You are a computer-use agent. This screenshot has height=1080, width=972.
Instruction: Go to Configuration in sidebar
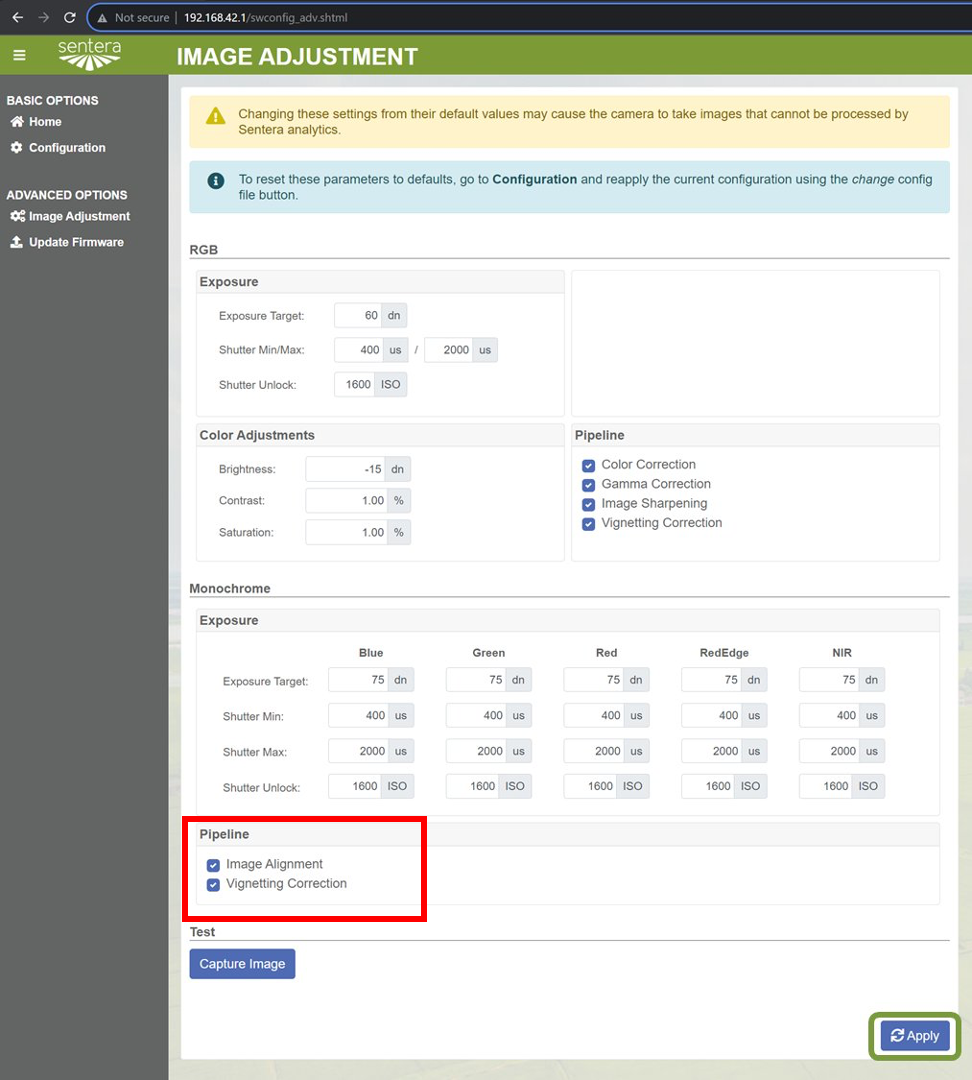coord(67,148)
